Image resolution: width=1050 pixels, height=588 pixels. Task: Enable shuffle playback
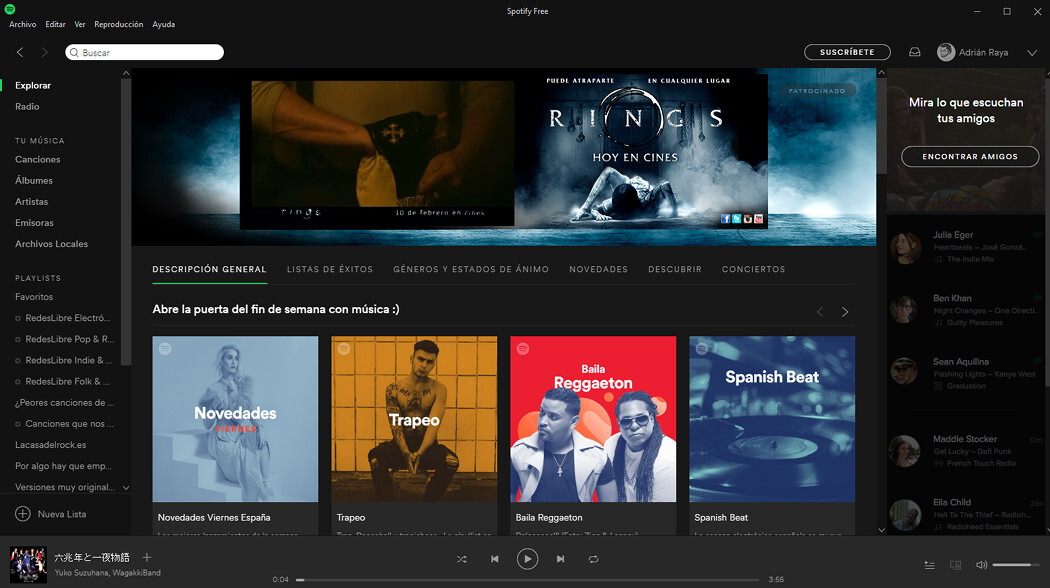[462, 559]
